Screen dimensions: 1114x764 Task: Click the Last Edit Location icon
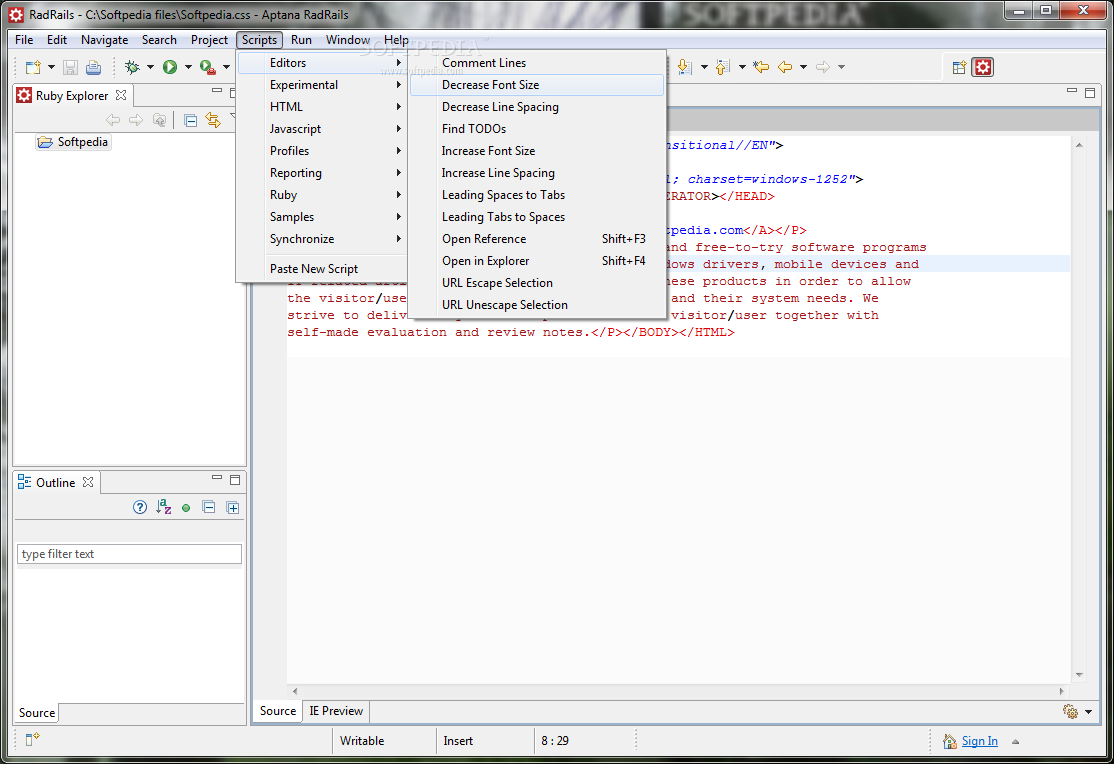click(762, 67)
